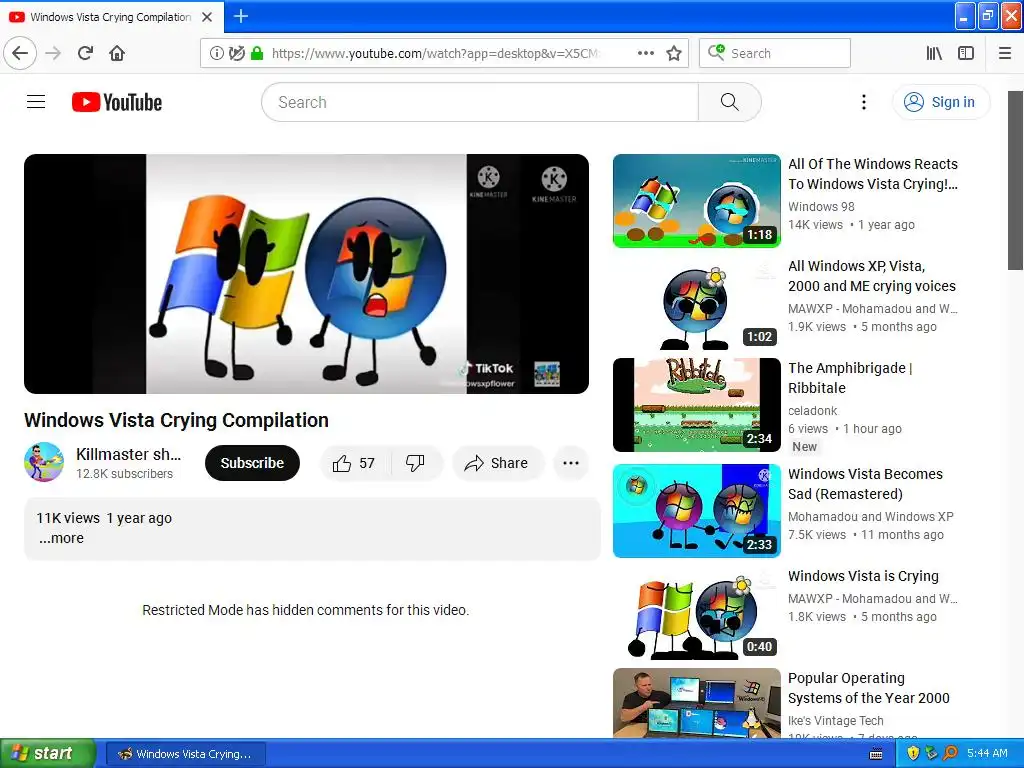
Task: Click the tray icon left of the magnifier
Action: pos(931,753)
